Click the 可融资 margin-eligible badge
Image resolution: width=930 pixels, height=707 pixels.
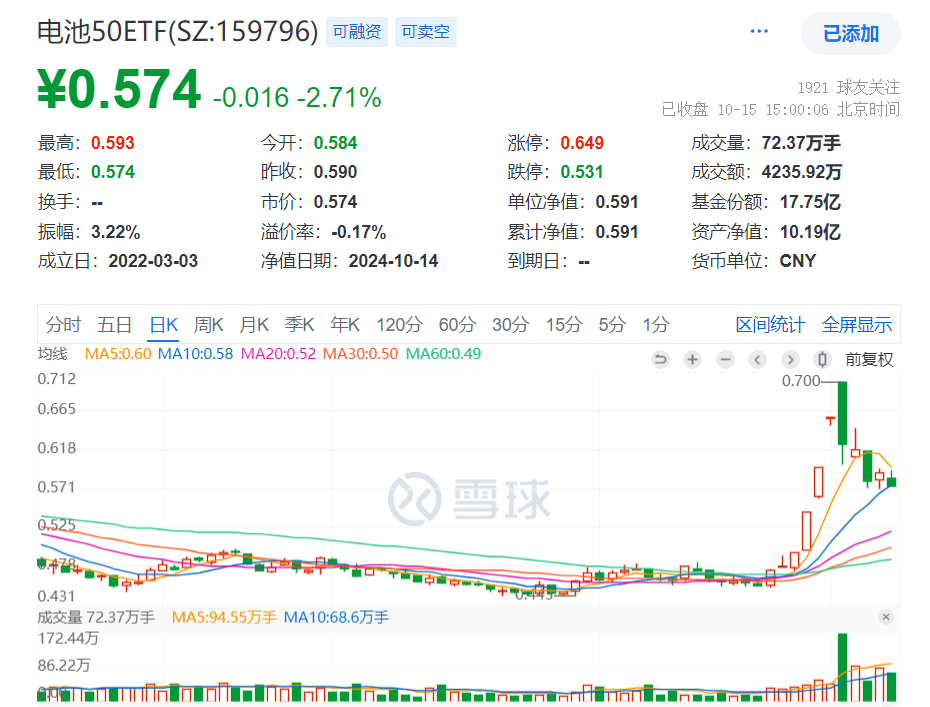coord(357,31)
